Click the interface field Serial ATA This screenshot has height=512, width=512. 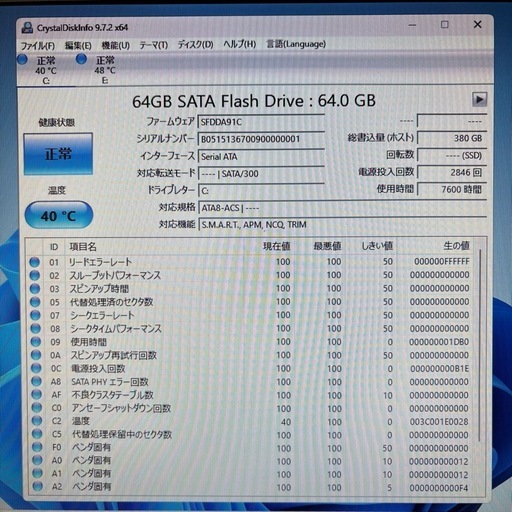click(261, 156)
